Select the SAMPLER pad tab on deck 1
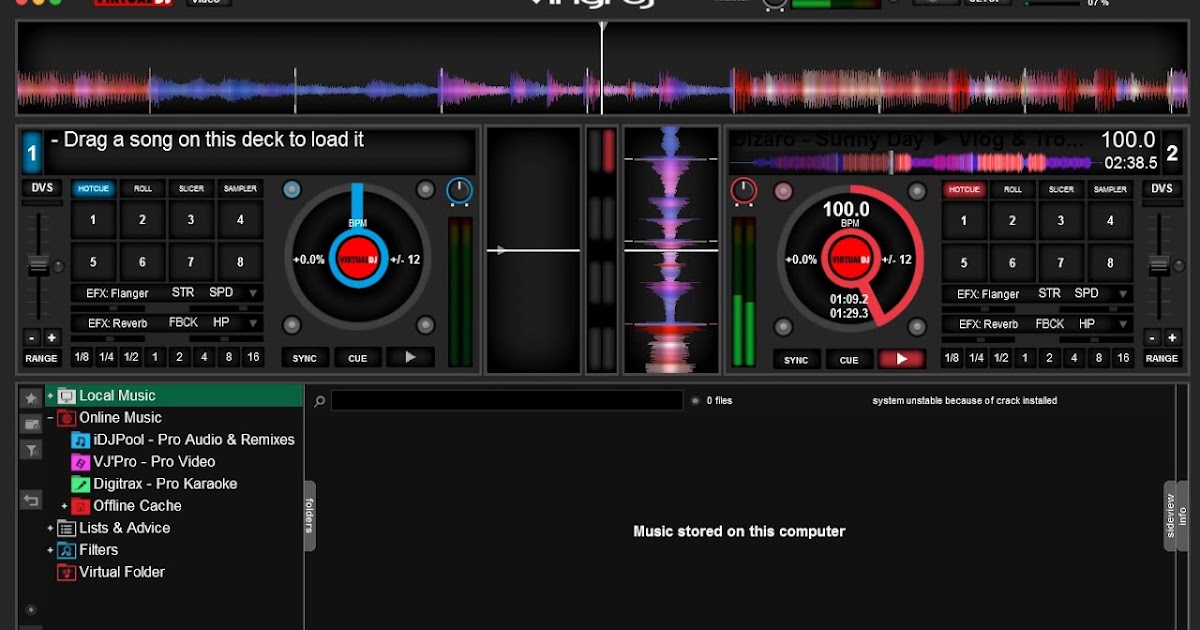 click(x=240, y=188)
